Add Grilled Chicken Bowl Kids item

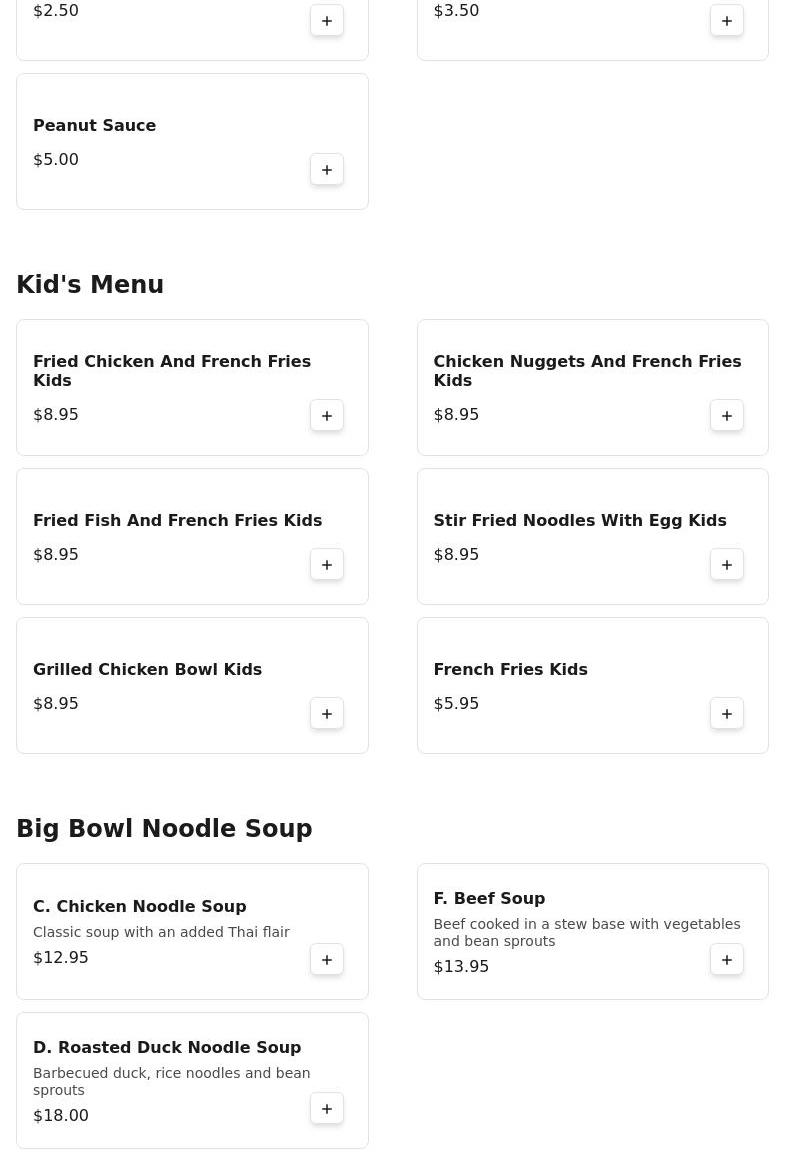click(x=327, y=714)
